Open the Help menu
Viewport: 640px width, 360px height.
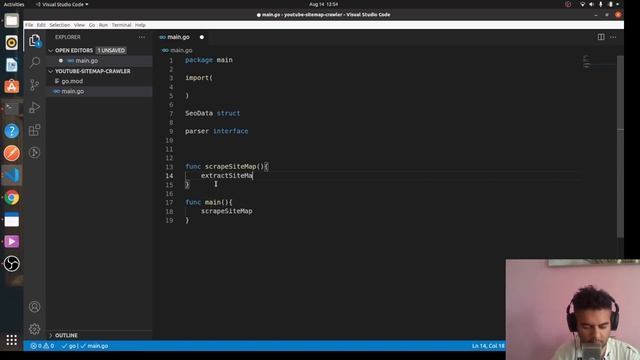click(x=140, y=25)
